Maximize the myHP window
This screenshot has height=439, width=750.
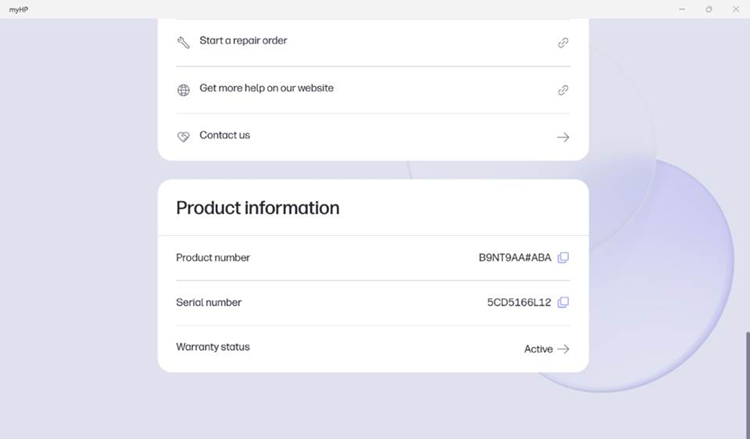(x=709, y=9)
